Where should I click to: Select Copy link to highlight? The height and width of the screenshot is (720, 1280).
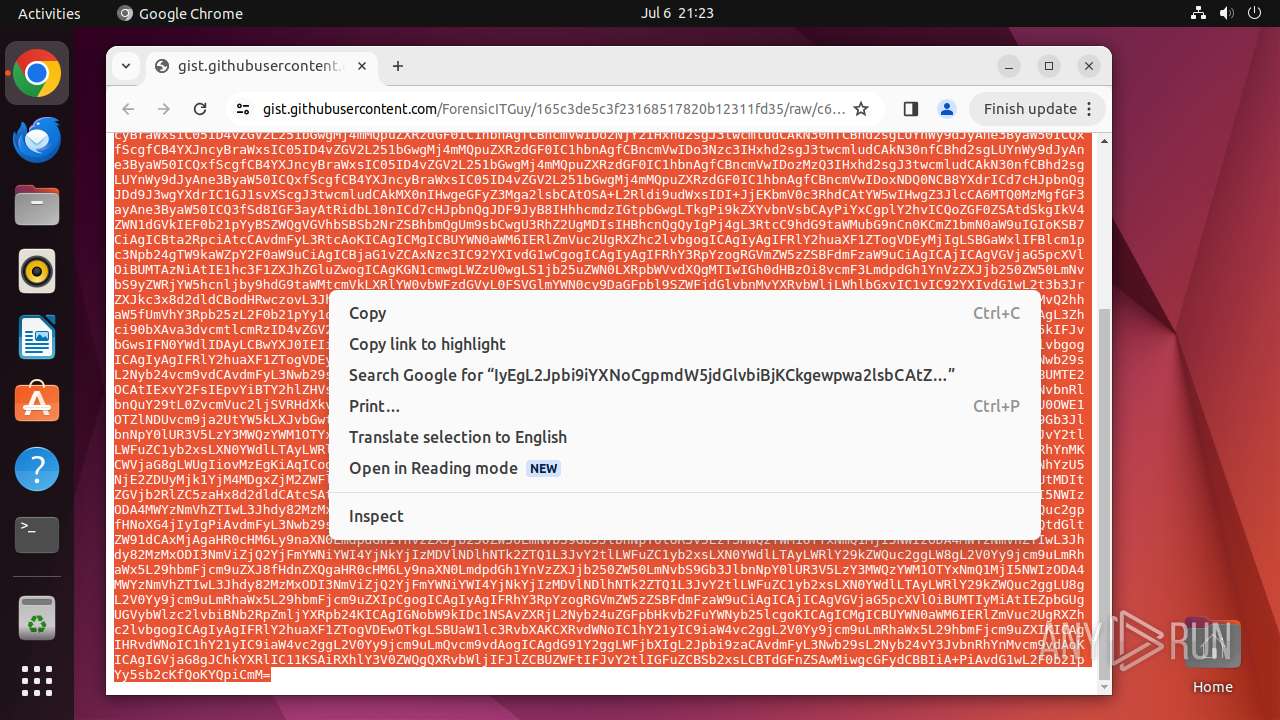684,344
